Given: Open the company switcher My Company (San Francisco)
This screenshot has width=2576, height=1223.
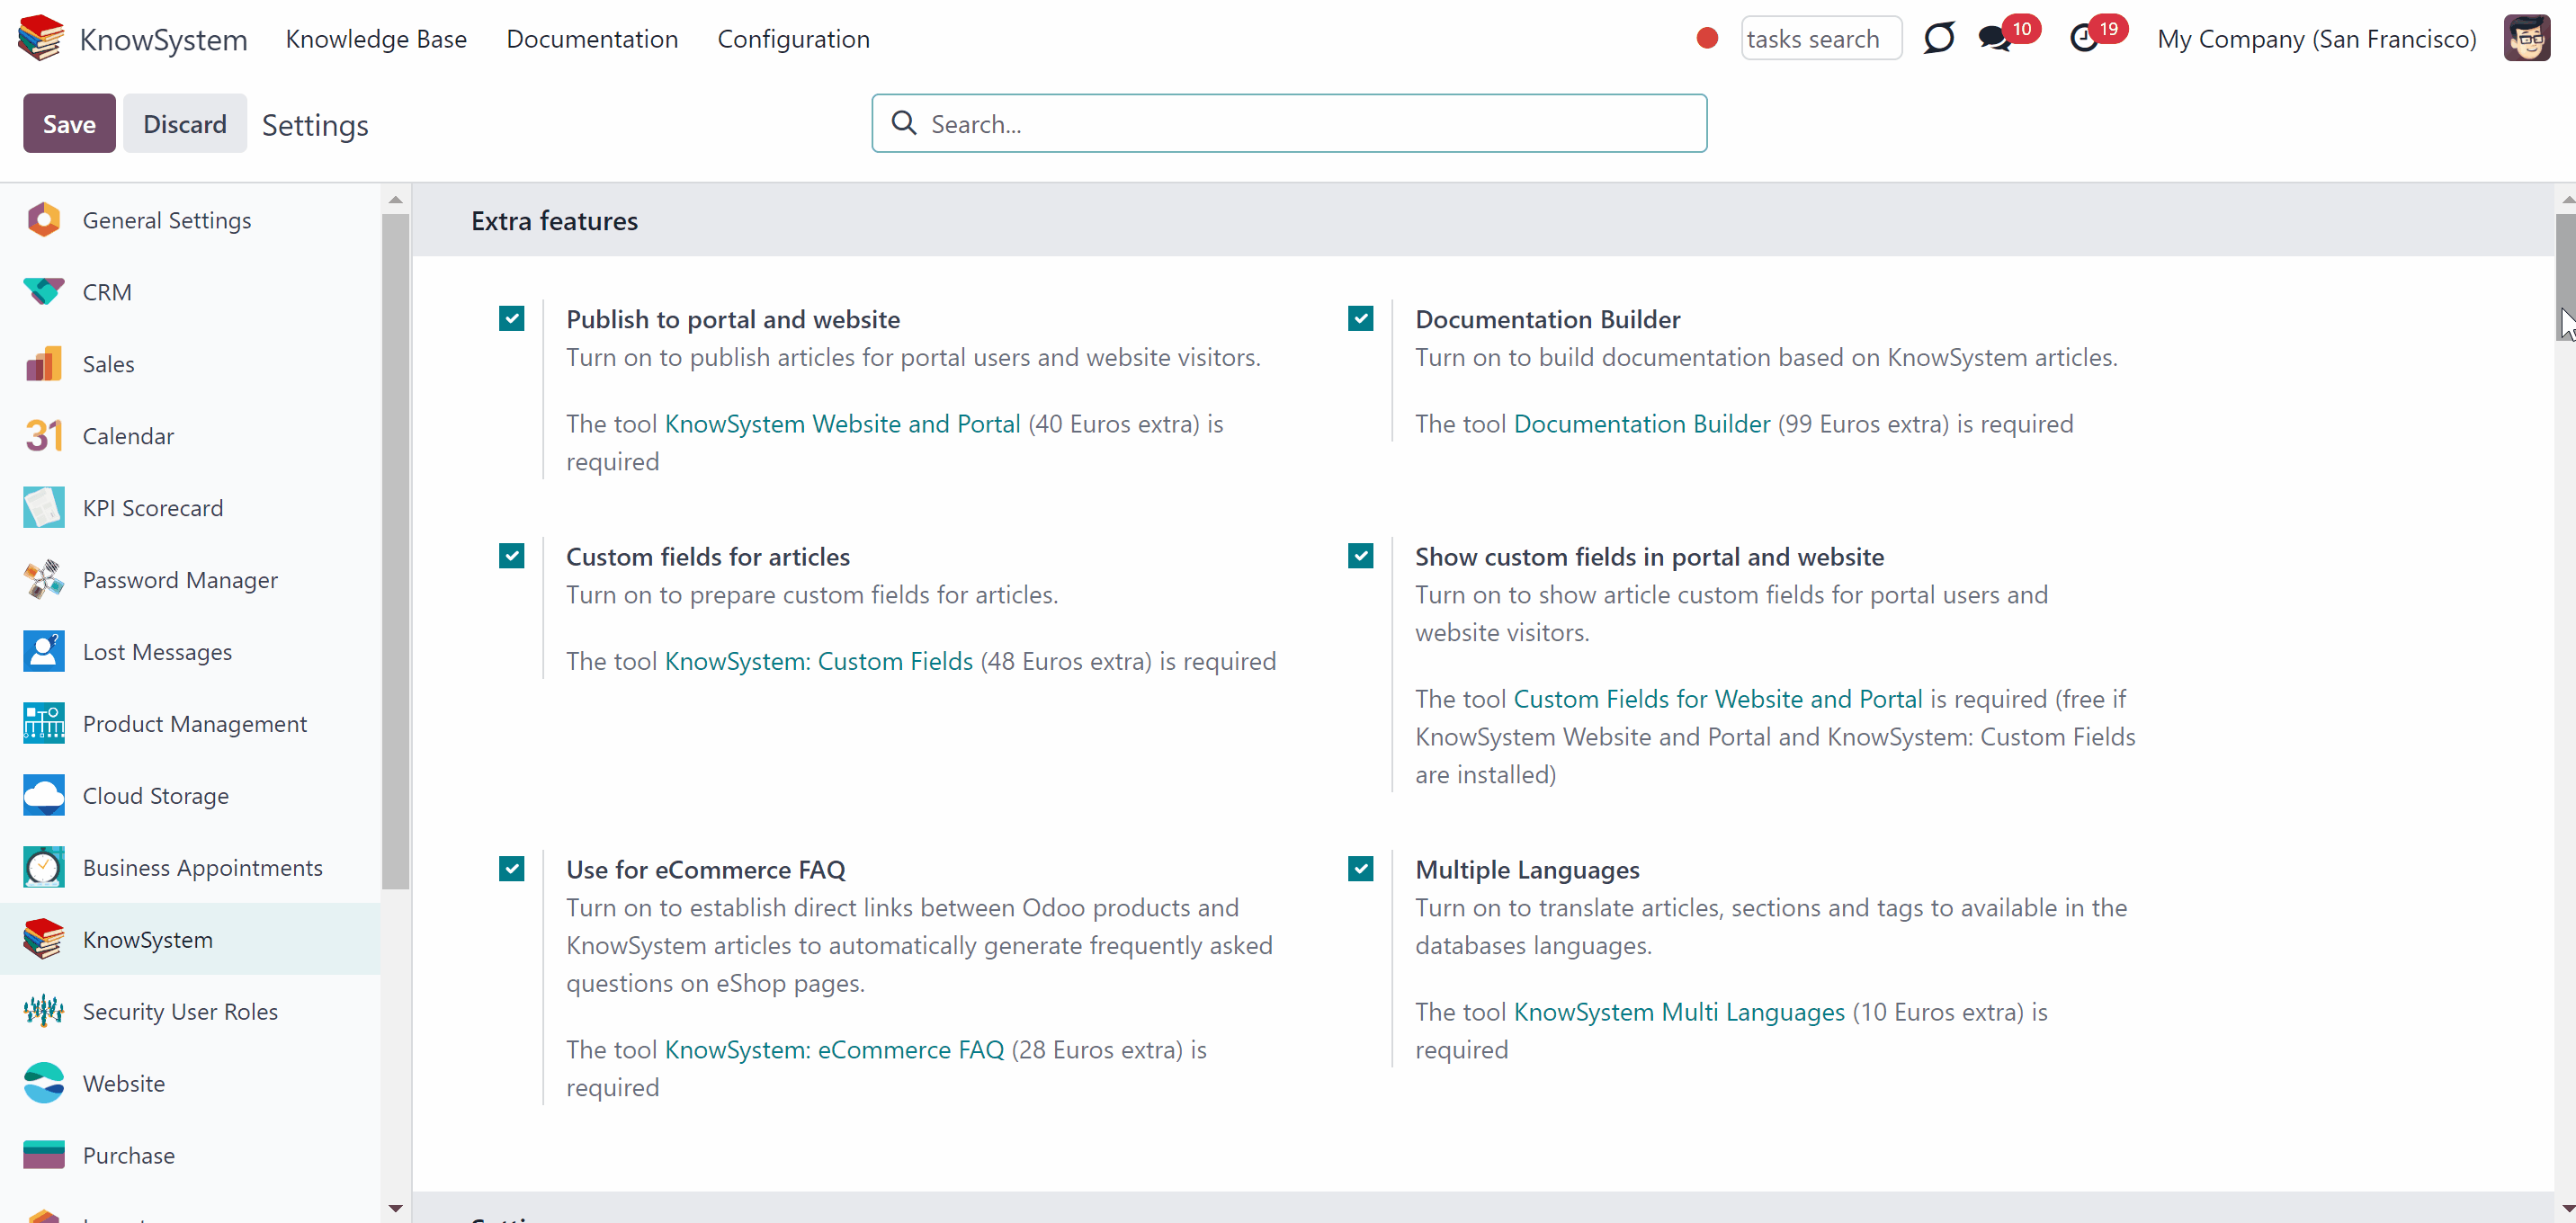Looking at the screenshot, I should pyautogui.click(x=2316, y=39).
